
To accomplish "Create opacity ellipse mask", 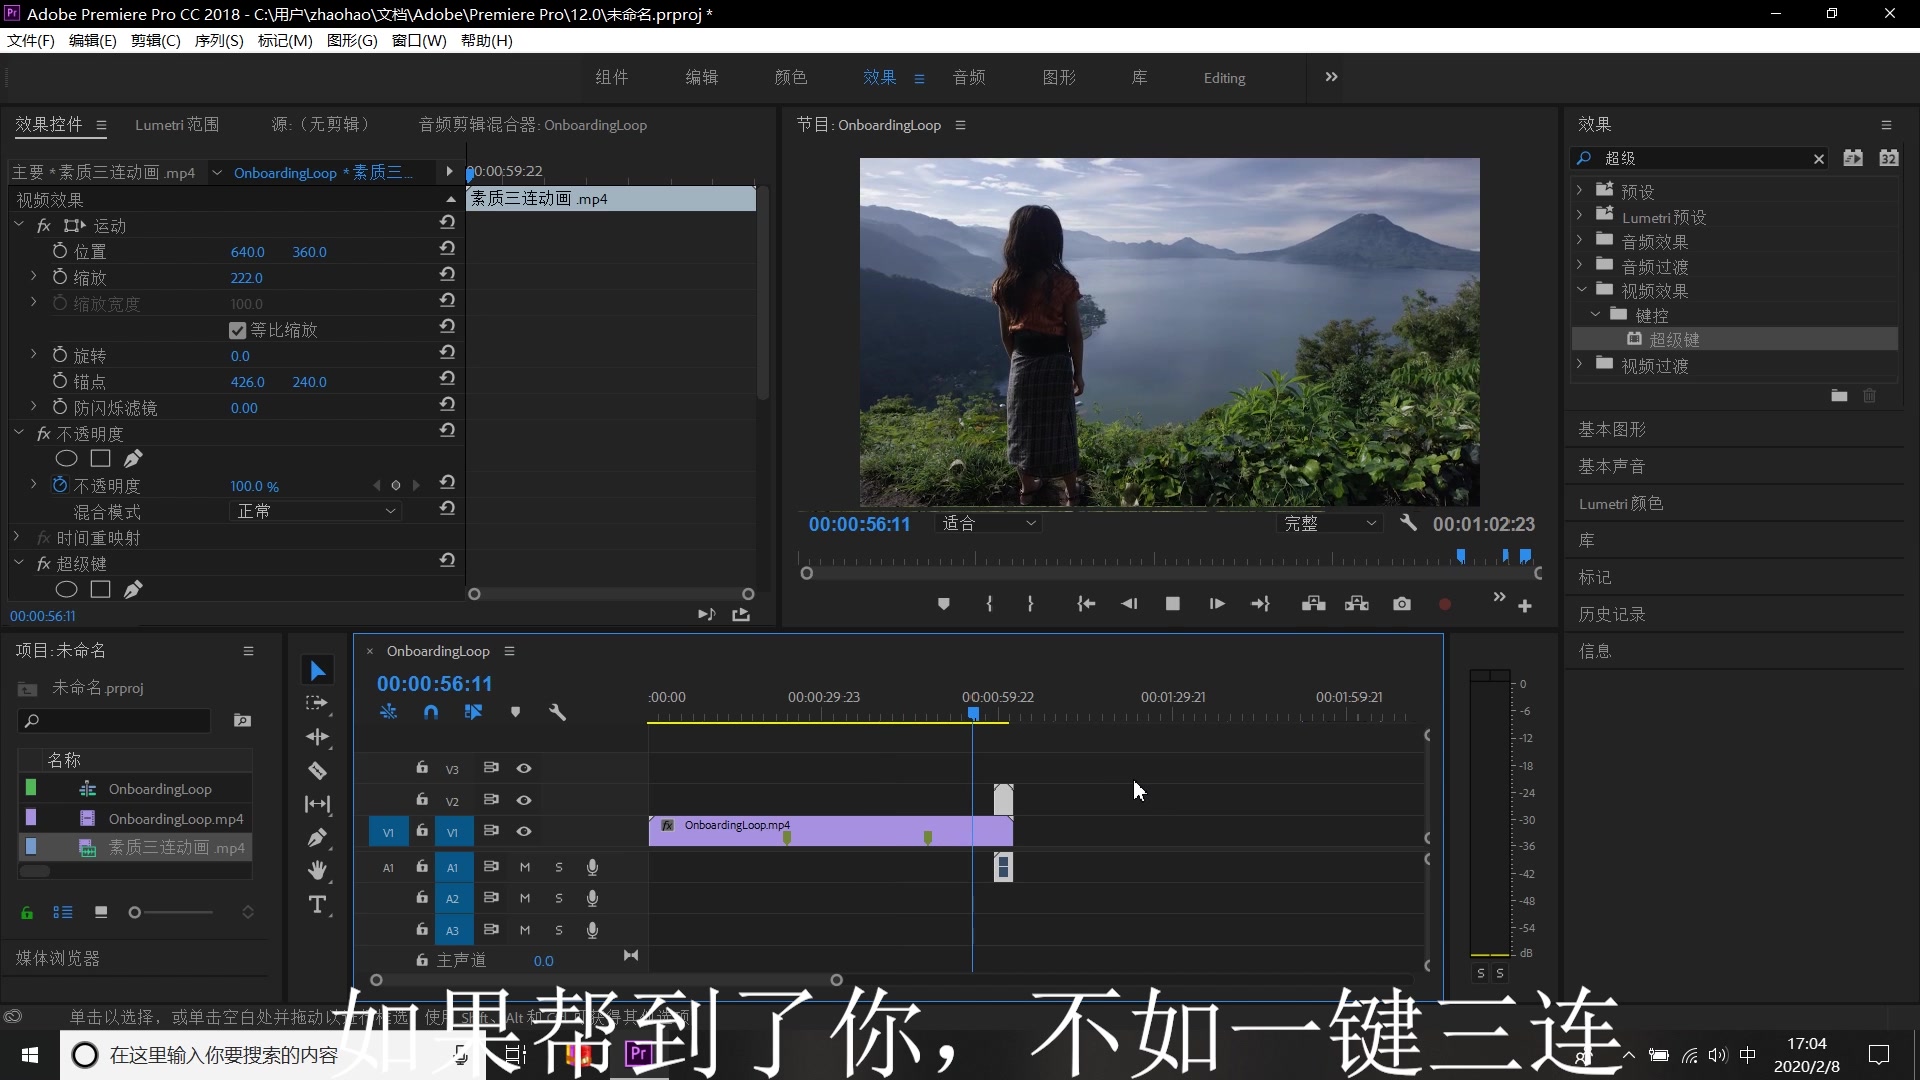I will click(66, 458).
